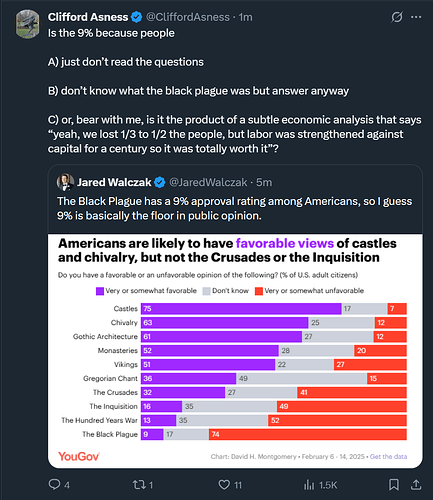The height and width of the screenshot is (500, 433).
Task: Click Jared Walczak's name in quoted post
Action: (114, 182)
